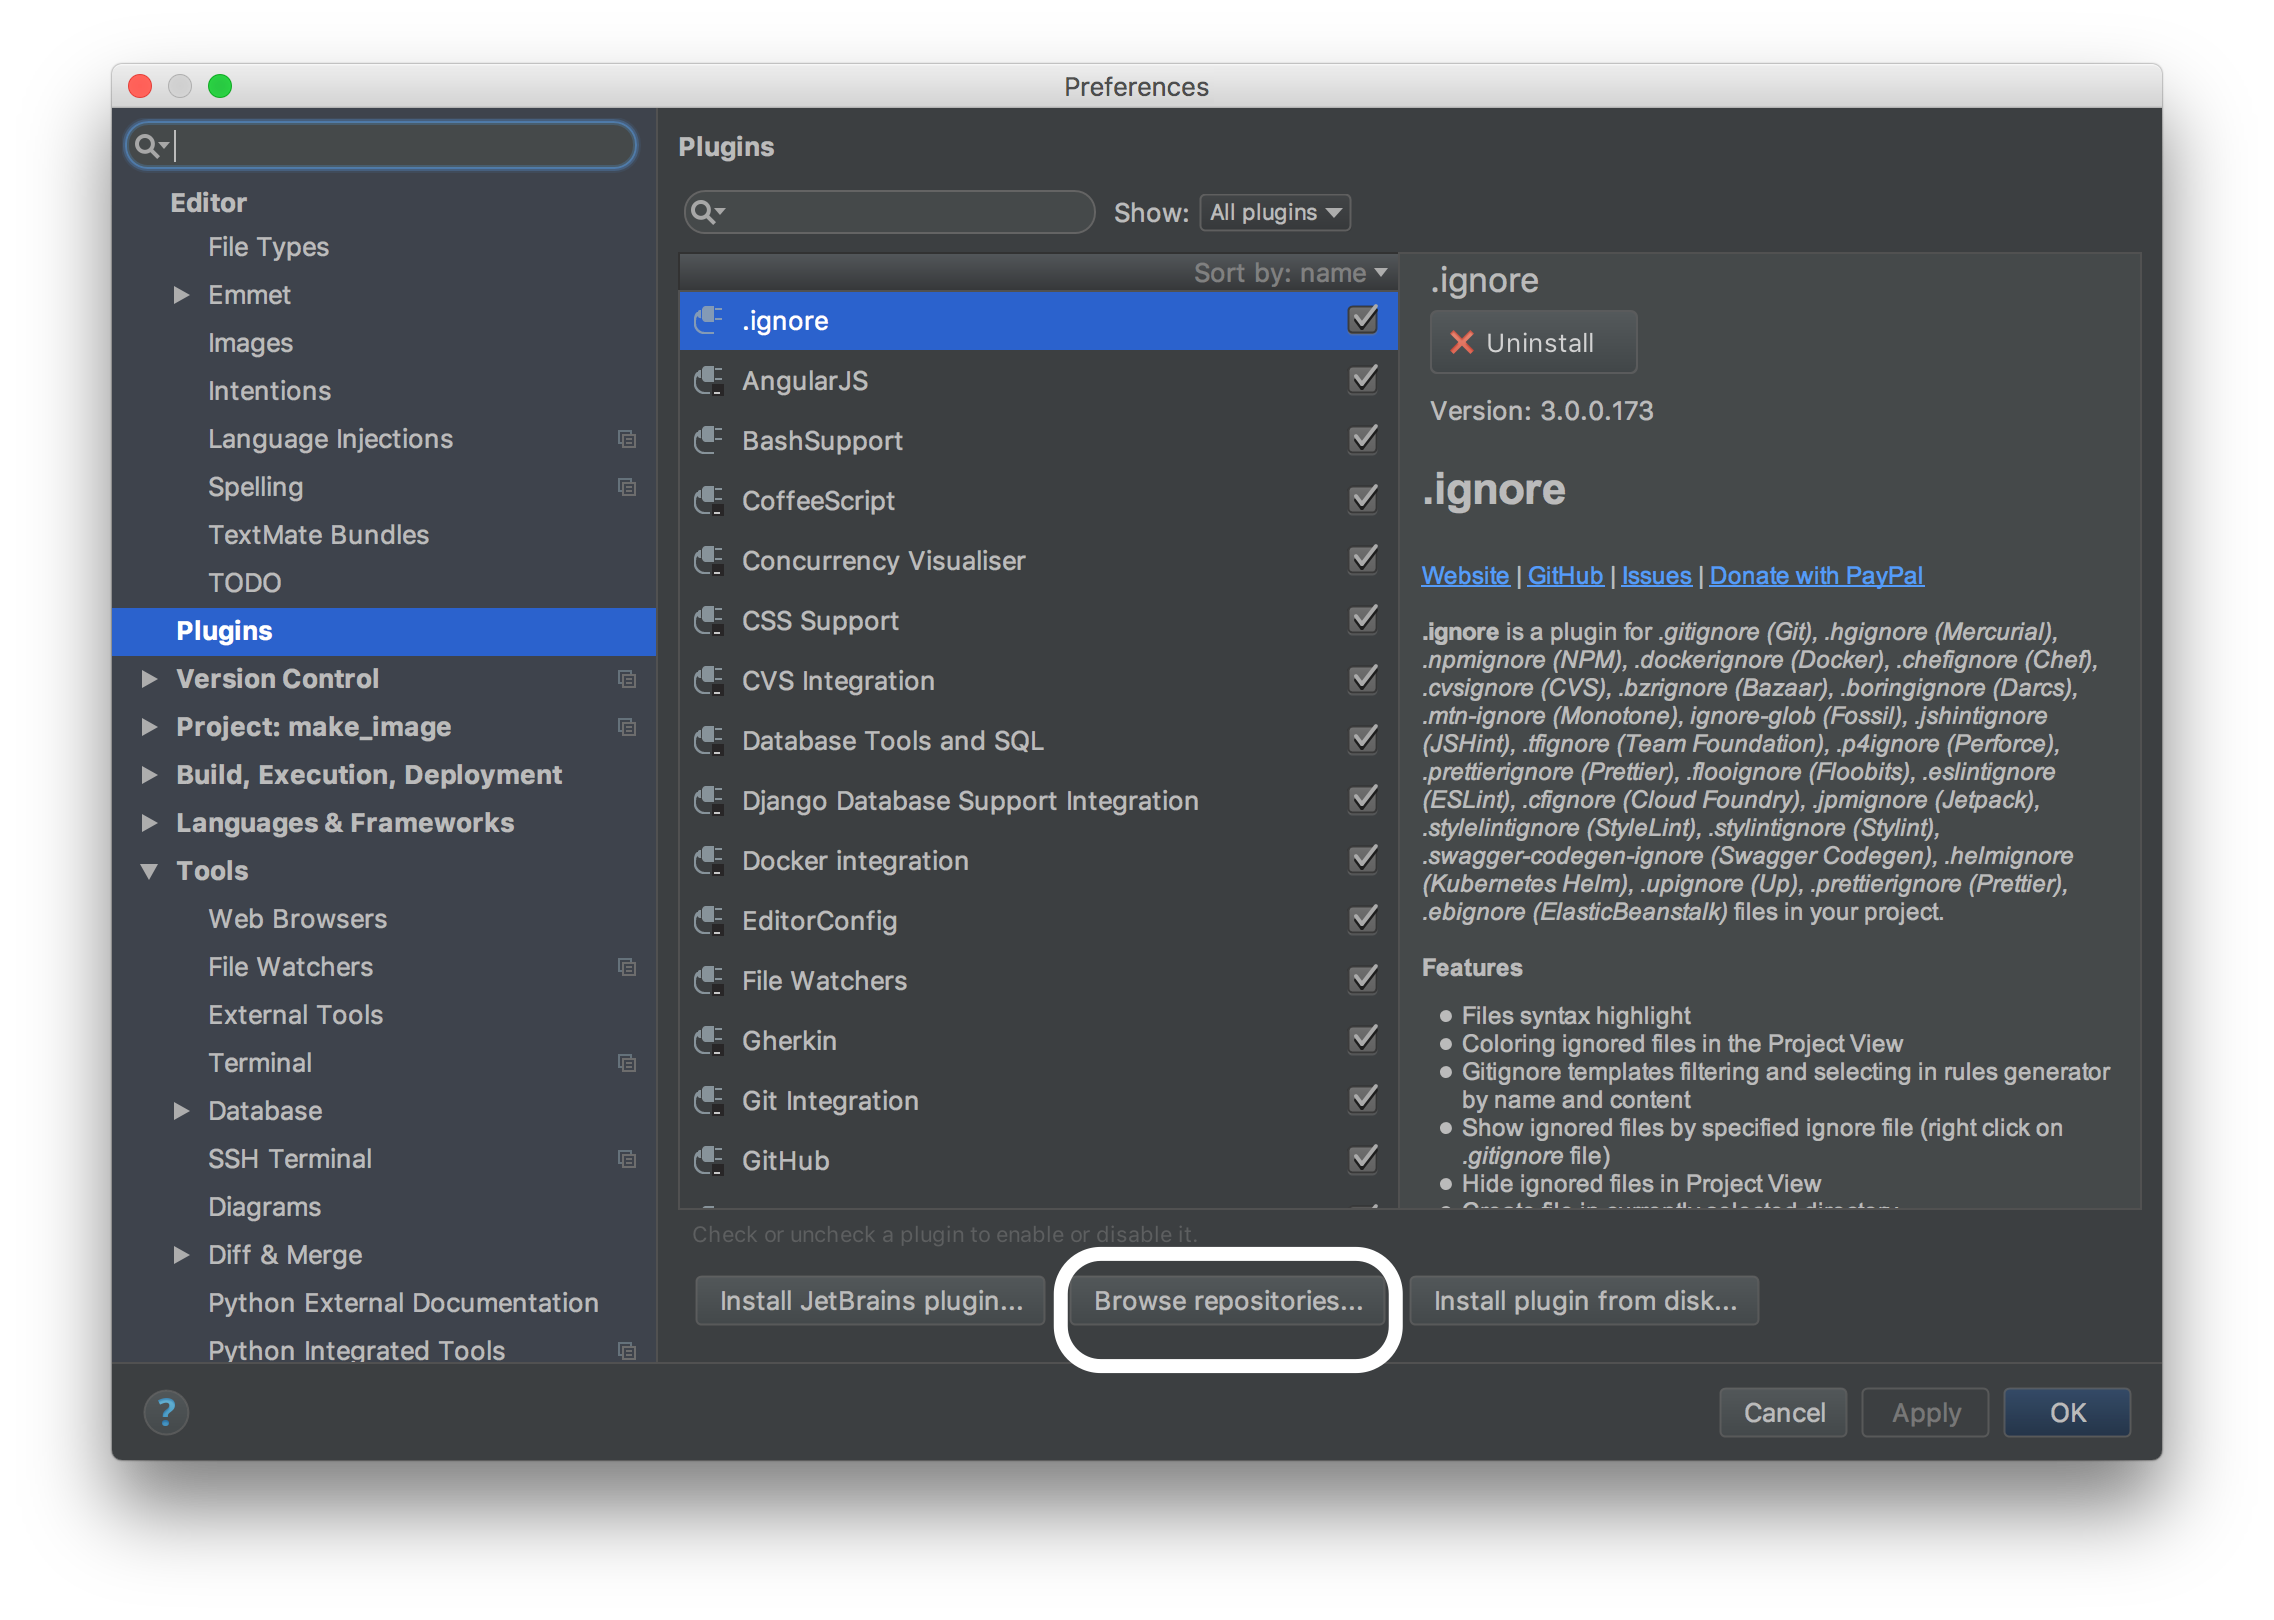Open the Sort by name dropdown

coord(1290,272)
